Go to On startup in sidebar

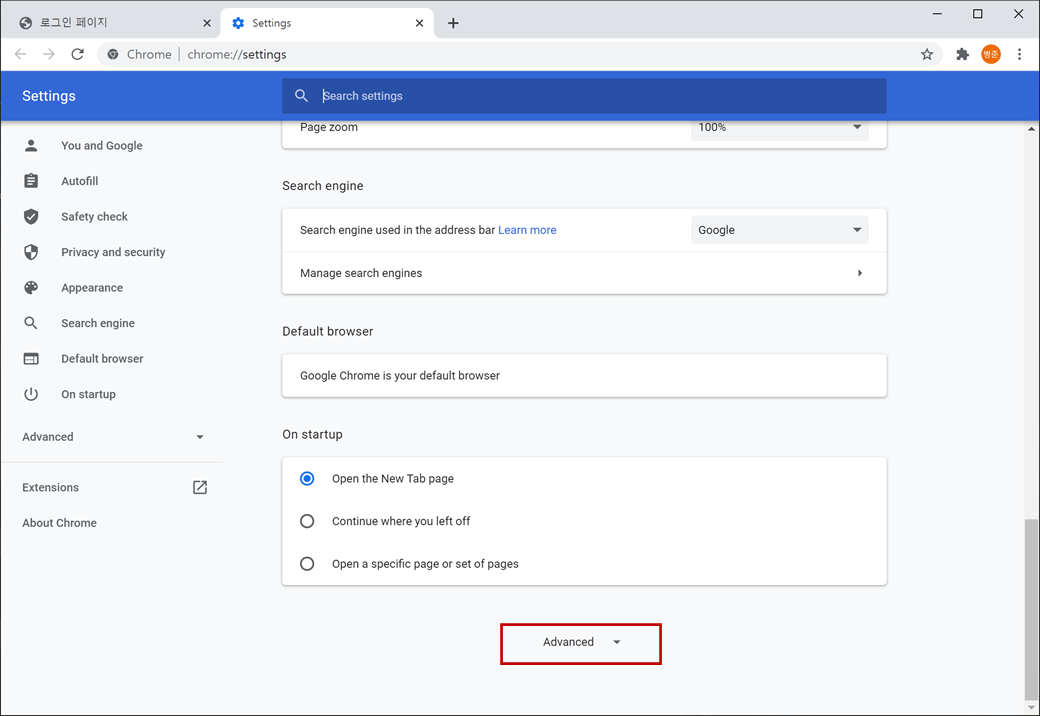[88, 394]
